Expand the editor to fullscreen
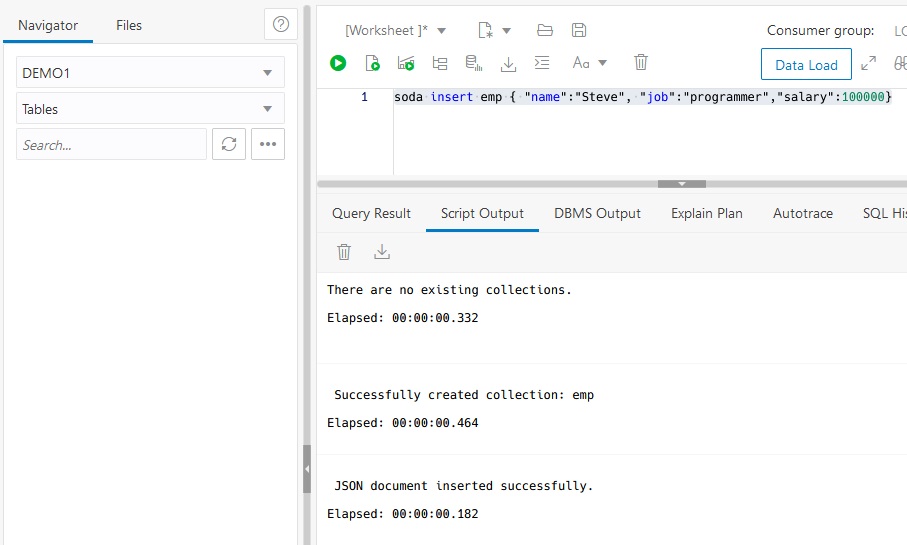The width and height of the screenshot is (907, 545). point(869,63)
